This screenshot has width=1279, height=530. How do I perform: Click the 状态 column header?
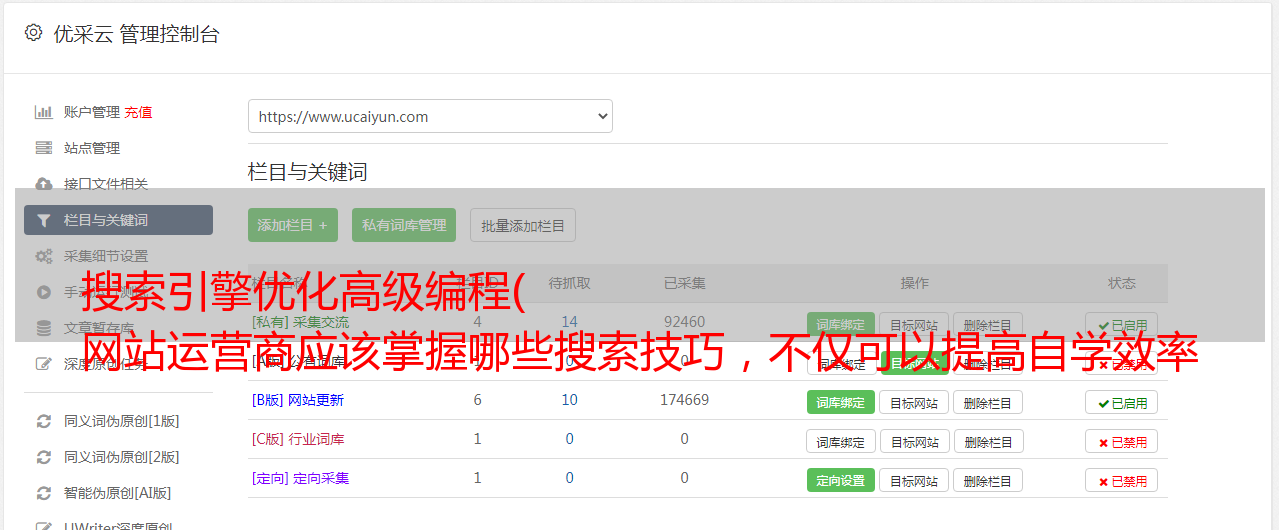pyautogui.click(x=1122, y=283)
